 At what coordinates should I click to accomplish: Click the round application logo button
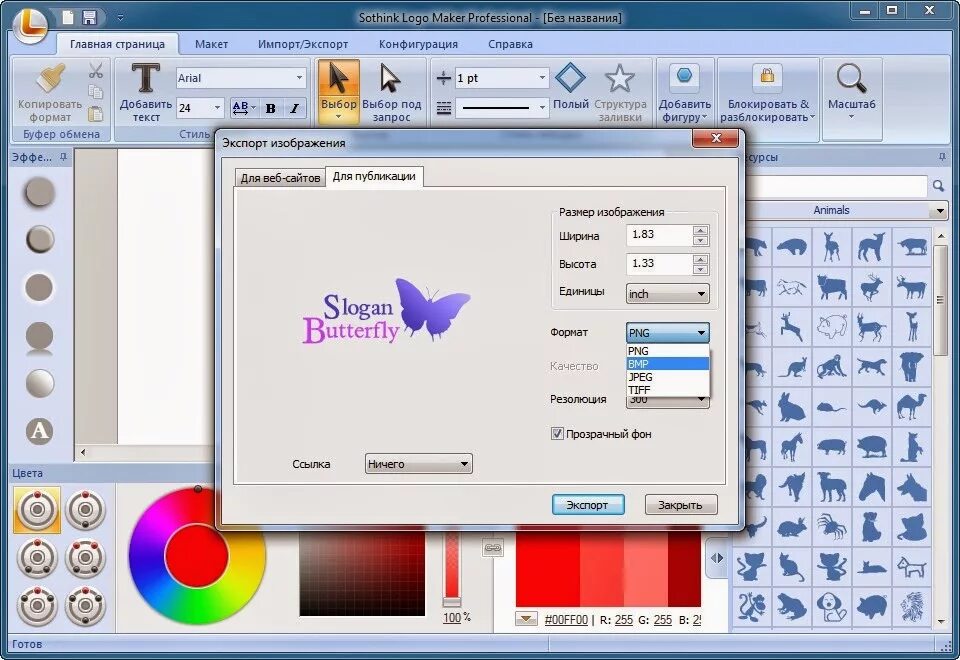[30, 24]
